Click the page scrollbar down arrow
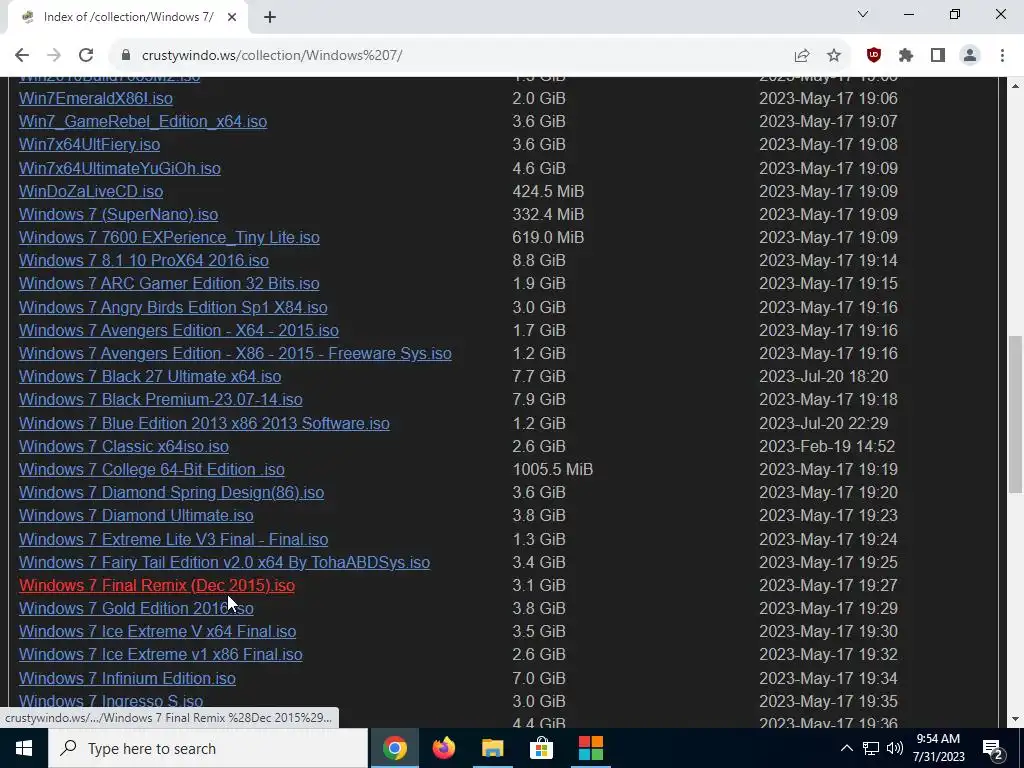The height and width of the screenshot is (768, 1024). [1015, 719]
